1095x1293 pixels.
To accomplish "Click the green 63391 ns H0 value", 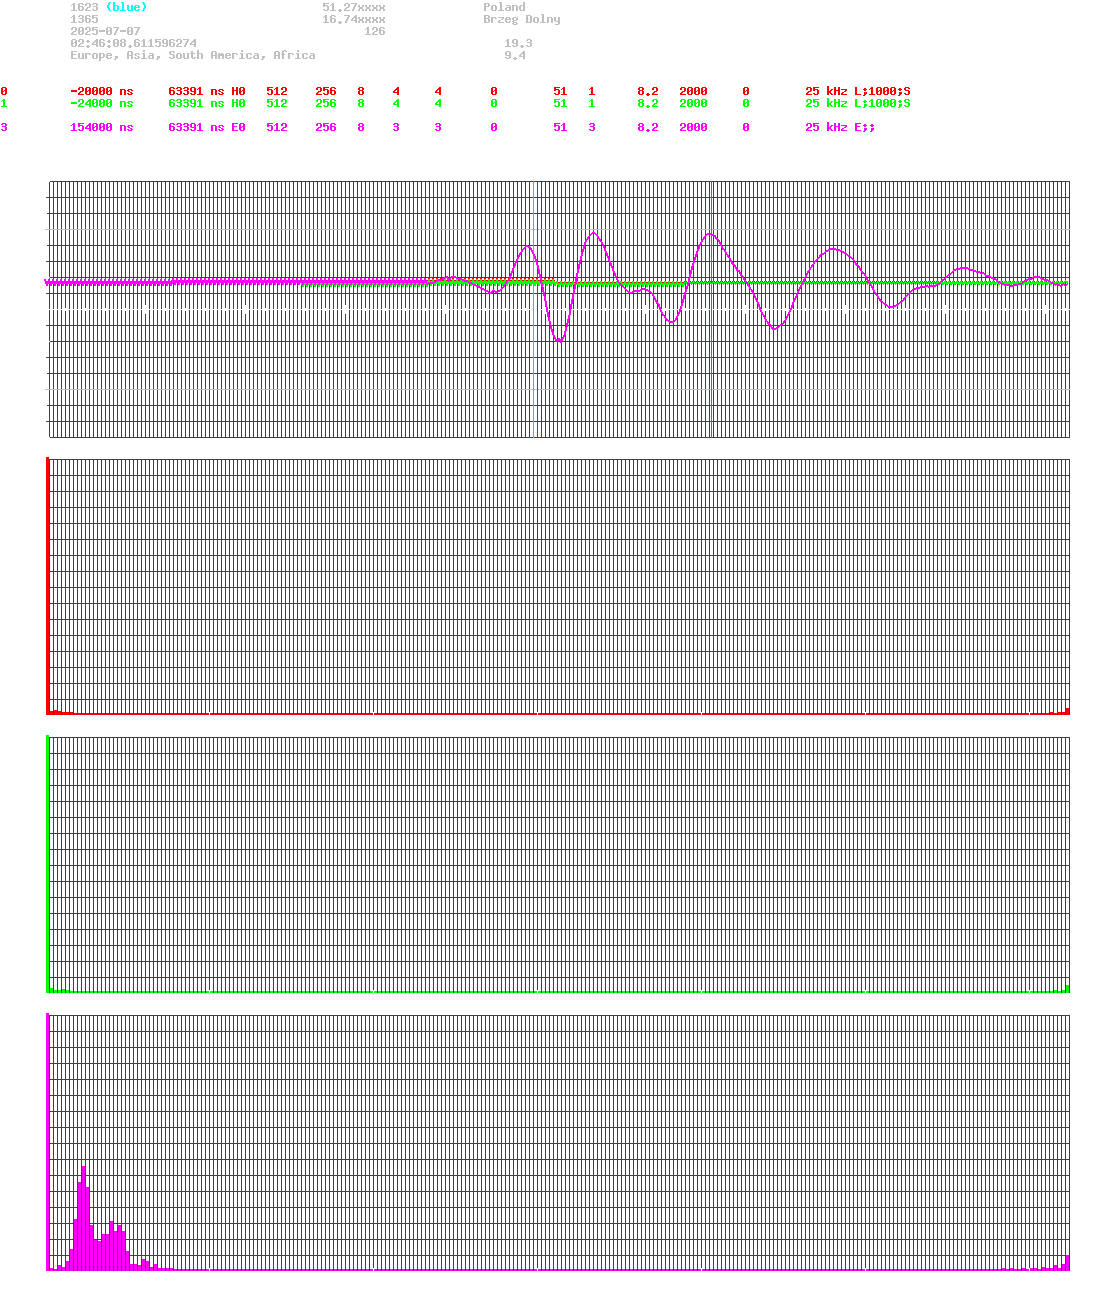I will pos(206,103).
